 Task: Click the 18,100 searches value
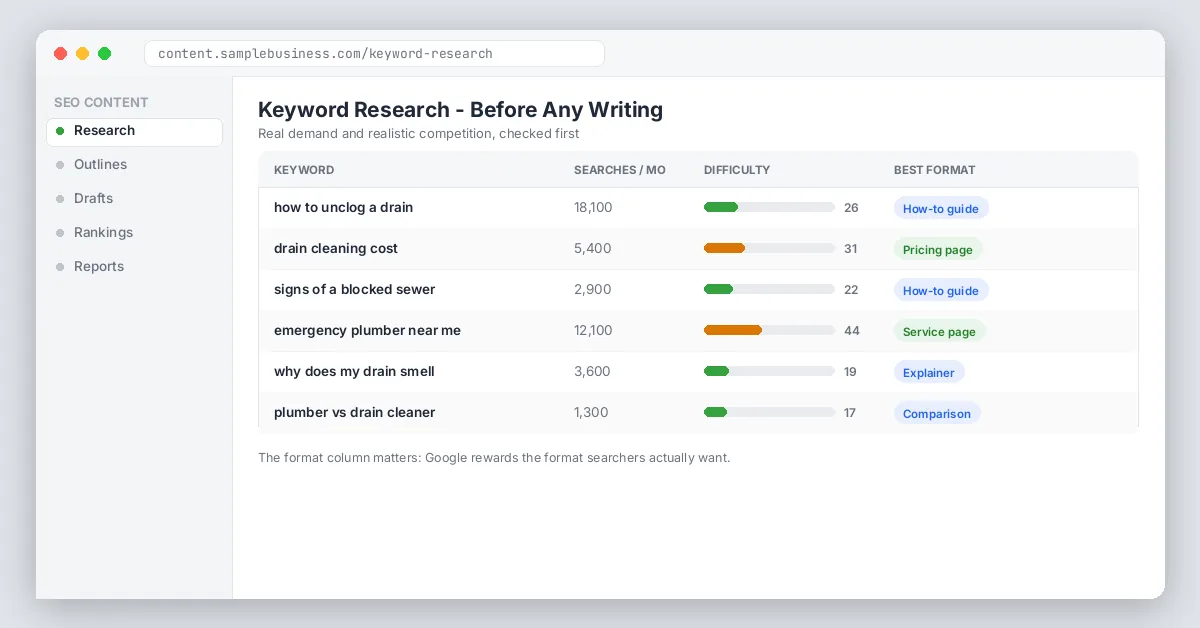pyautogui.click(x=593, y=208)
